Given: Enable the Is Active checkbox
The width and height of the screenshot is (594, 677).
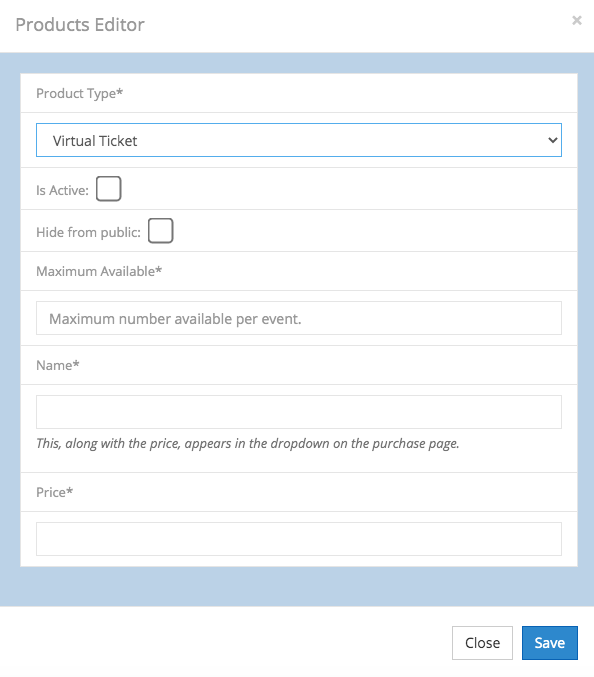Looking at the screenshot, I should tap(108, 189).
